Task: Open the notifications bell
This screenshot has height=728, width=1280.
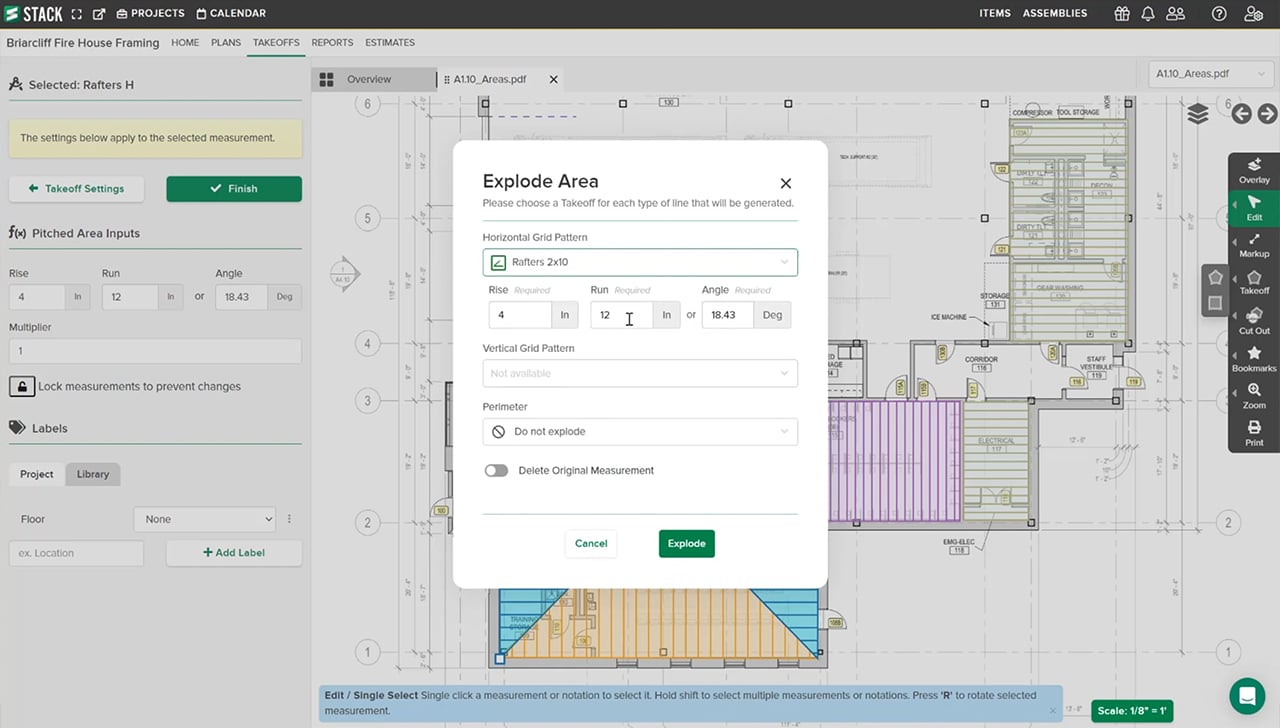Action: (1148, 14)
